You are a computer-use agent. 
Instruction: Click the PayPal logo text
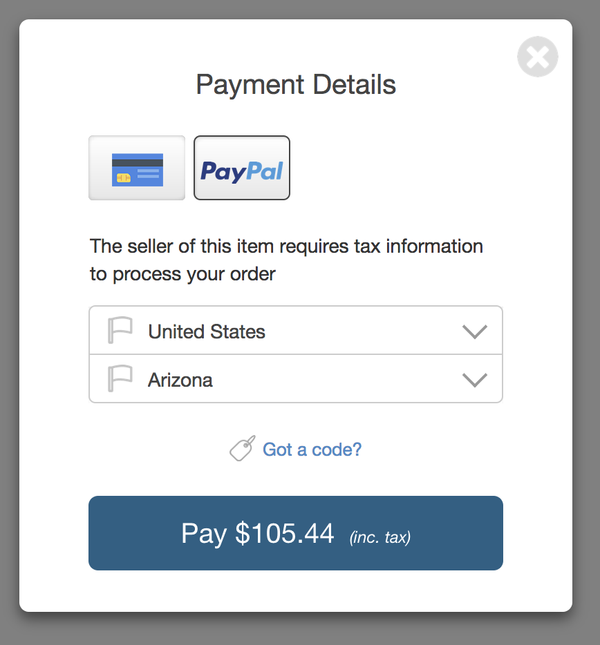click(x=242, y=170)
